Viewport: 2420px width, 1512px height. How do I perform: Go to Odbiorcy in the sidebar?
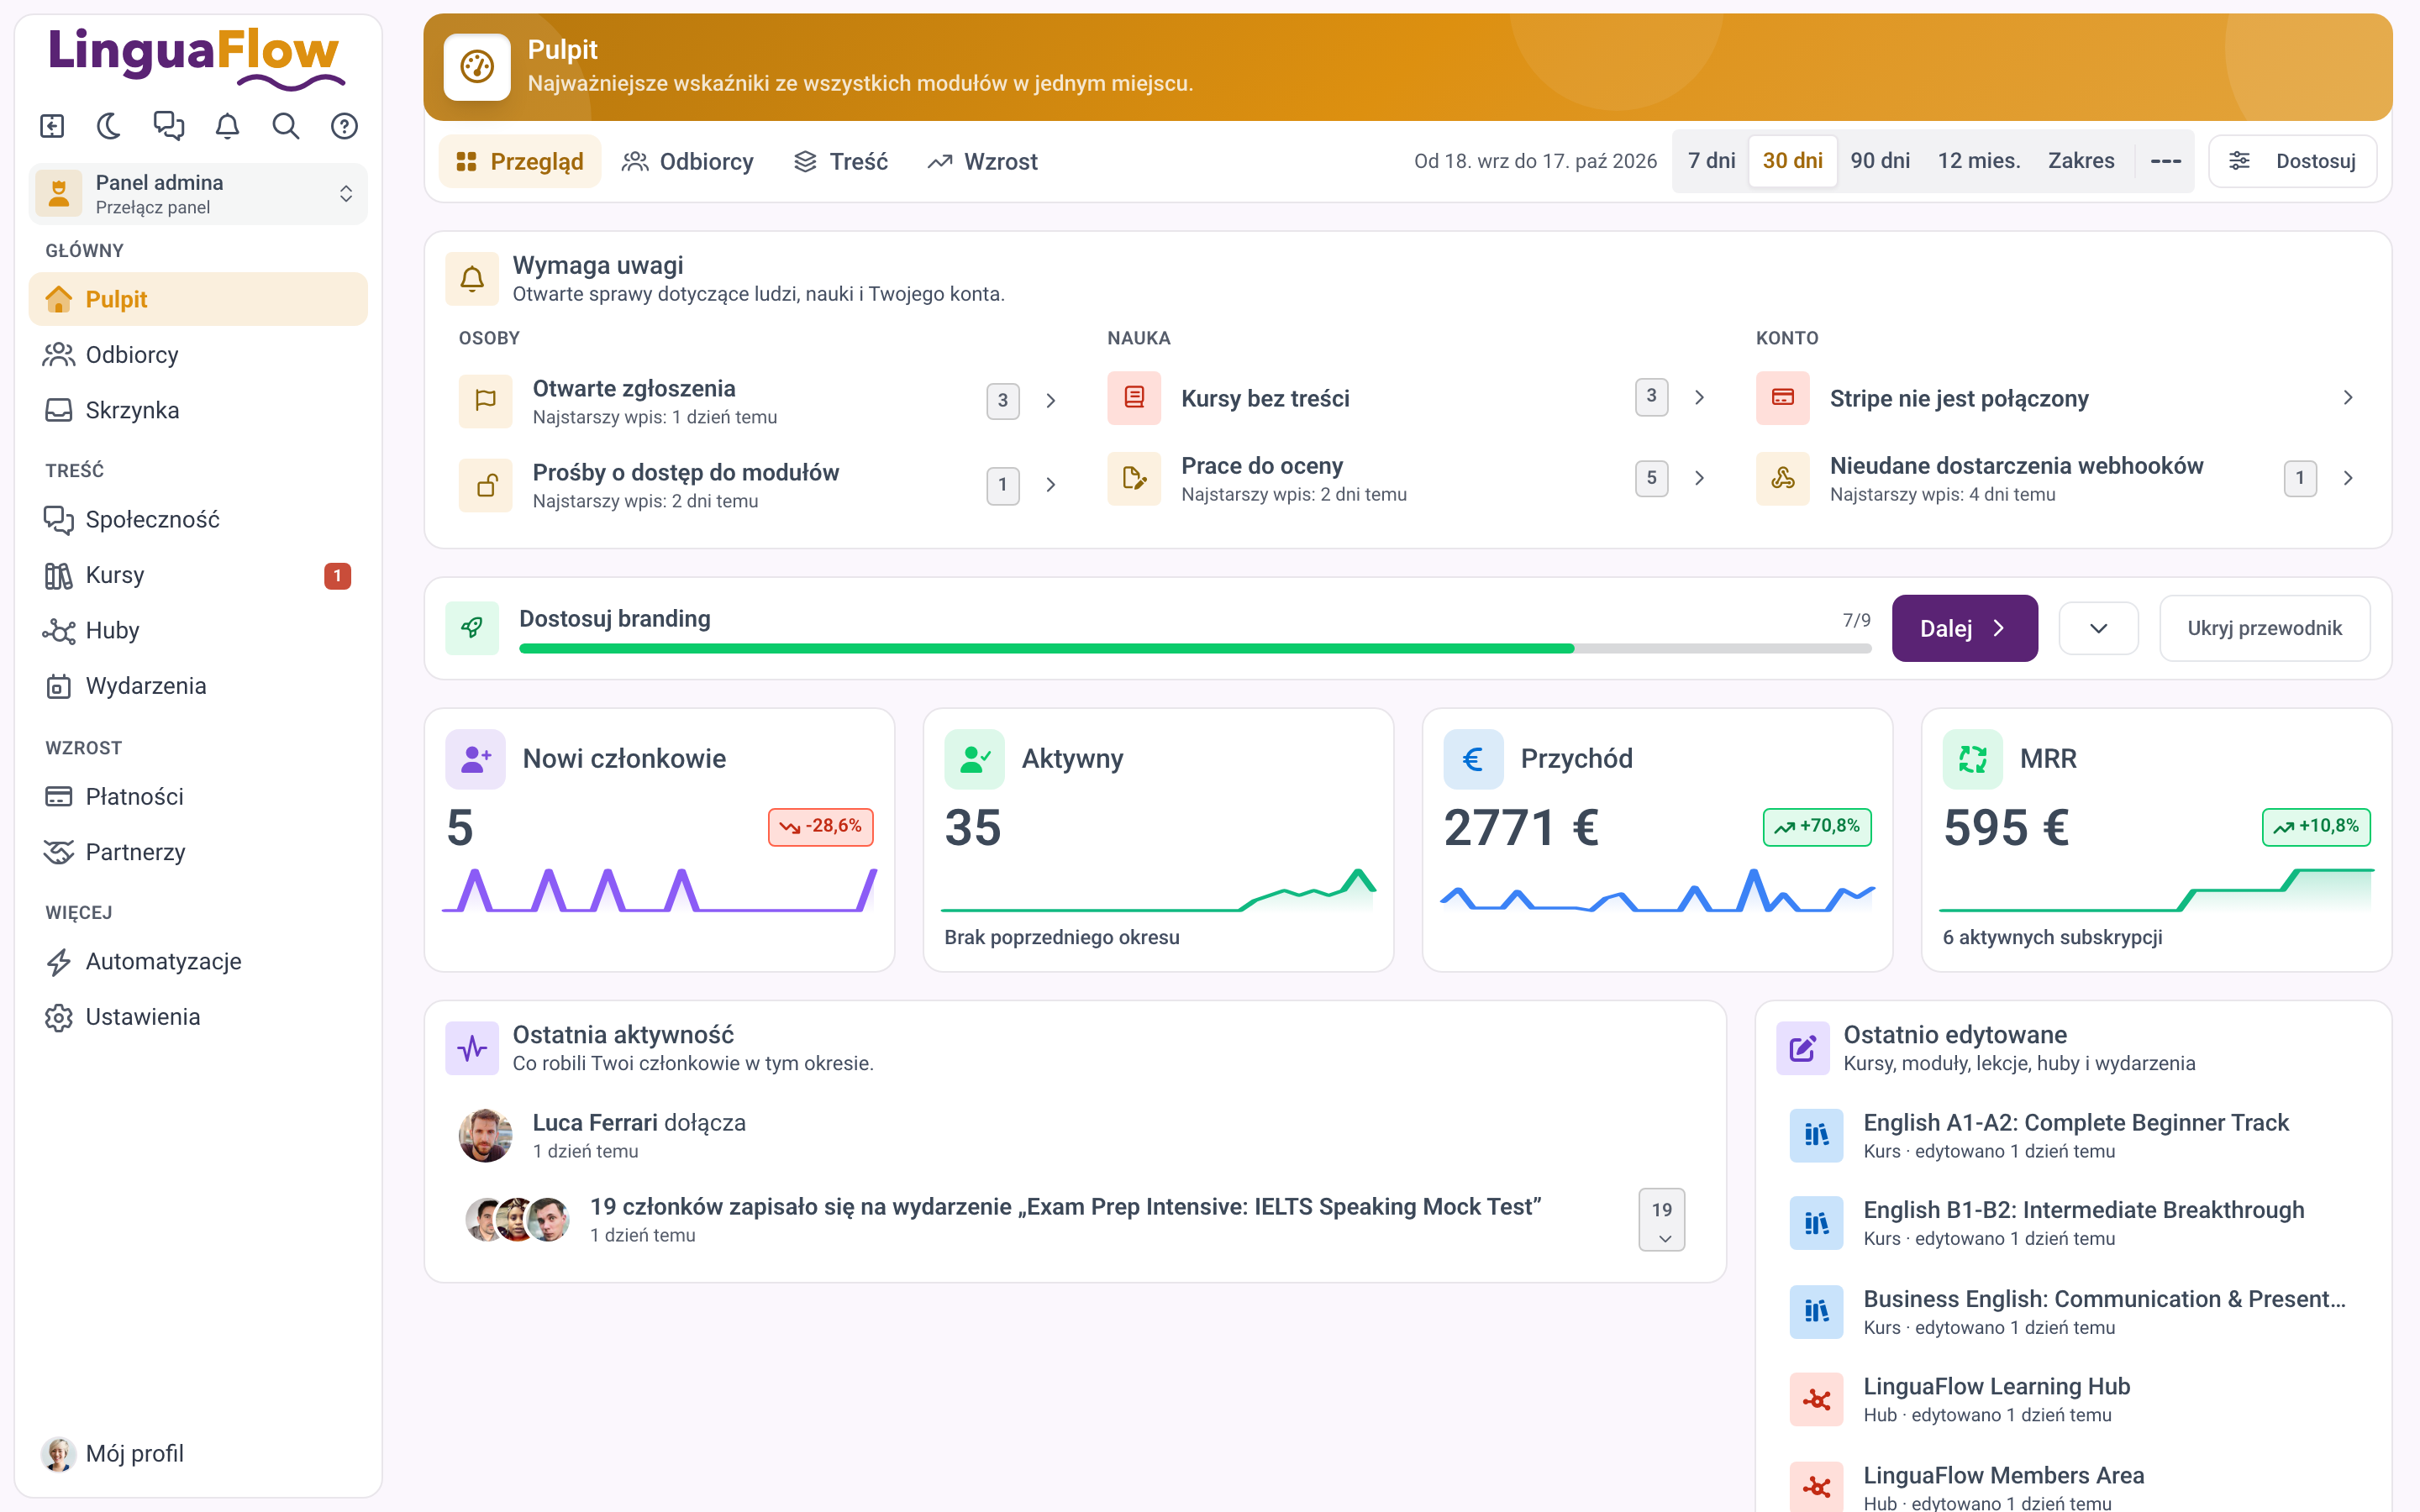tap(198, 355)
